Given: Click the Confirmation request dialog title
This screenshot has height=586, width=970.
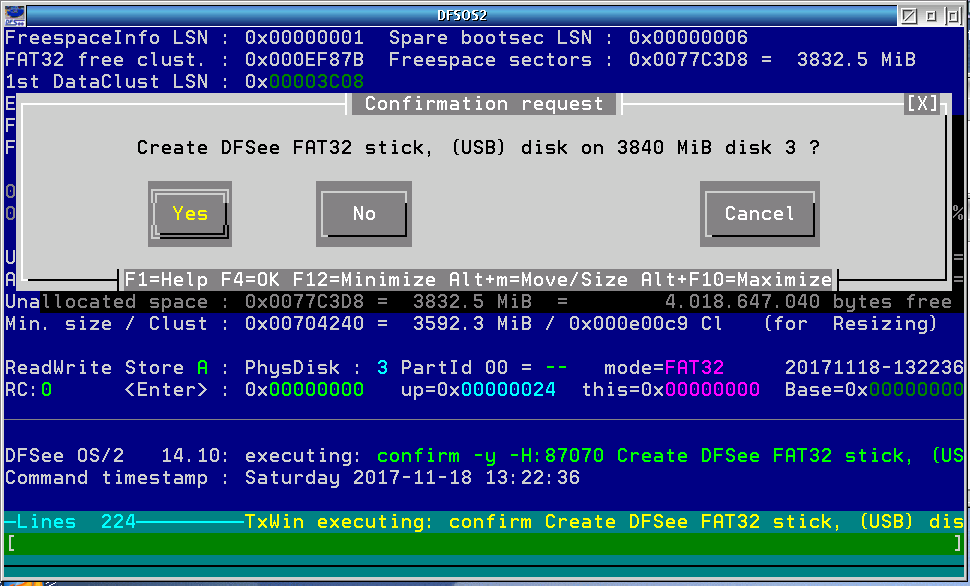Looking at the screenshot, I should (x=484, y=103).
